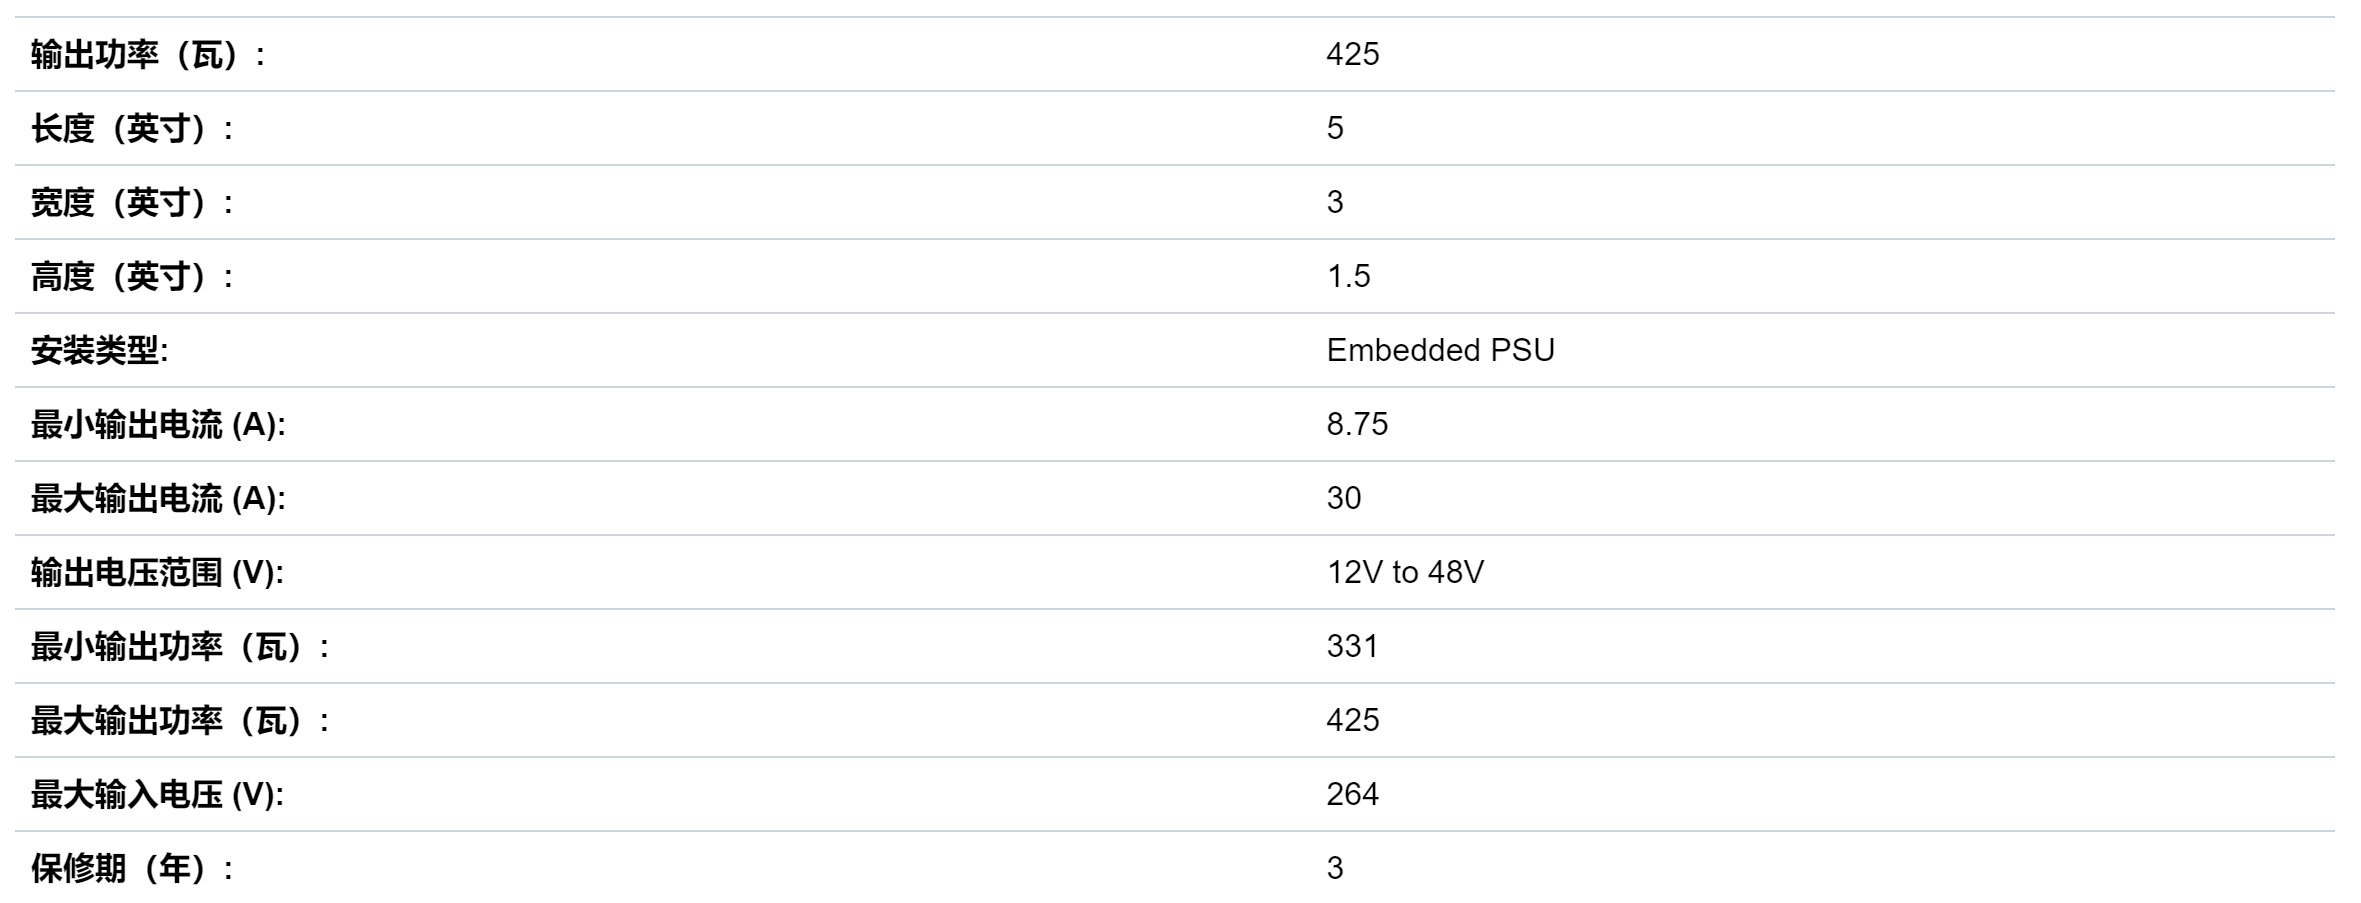
Task: Select the length value 5
Action: pos(1335,128)
